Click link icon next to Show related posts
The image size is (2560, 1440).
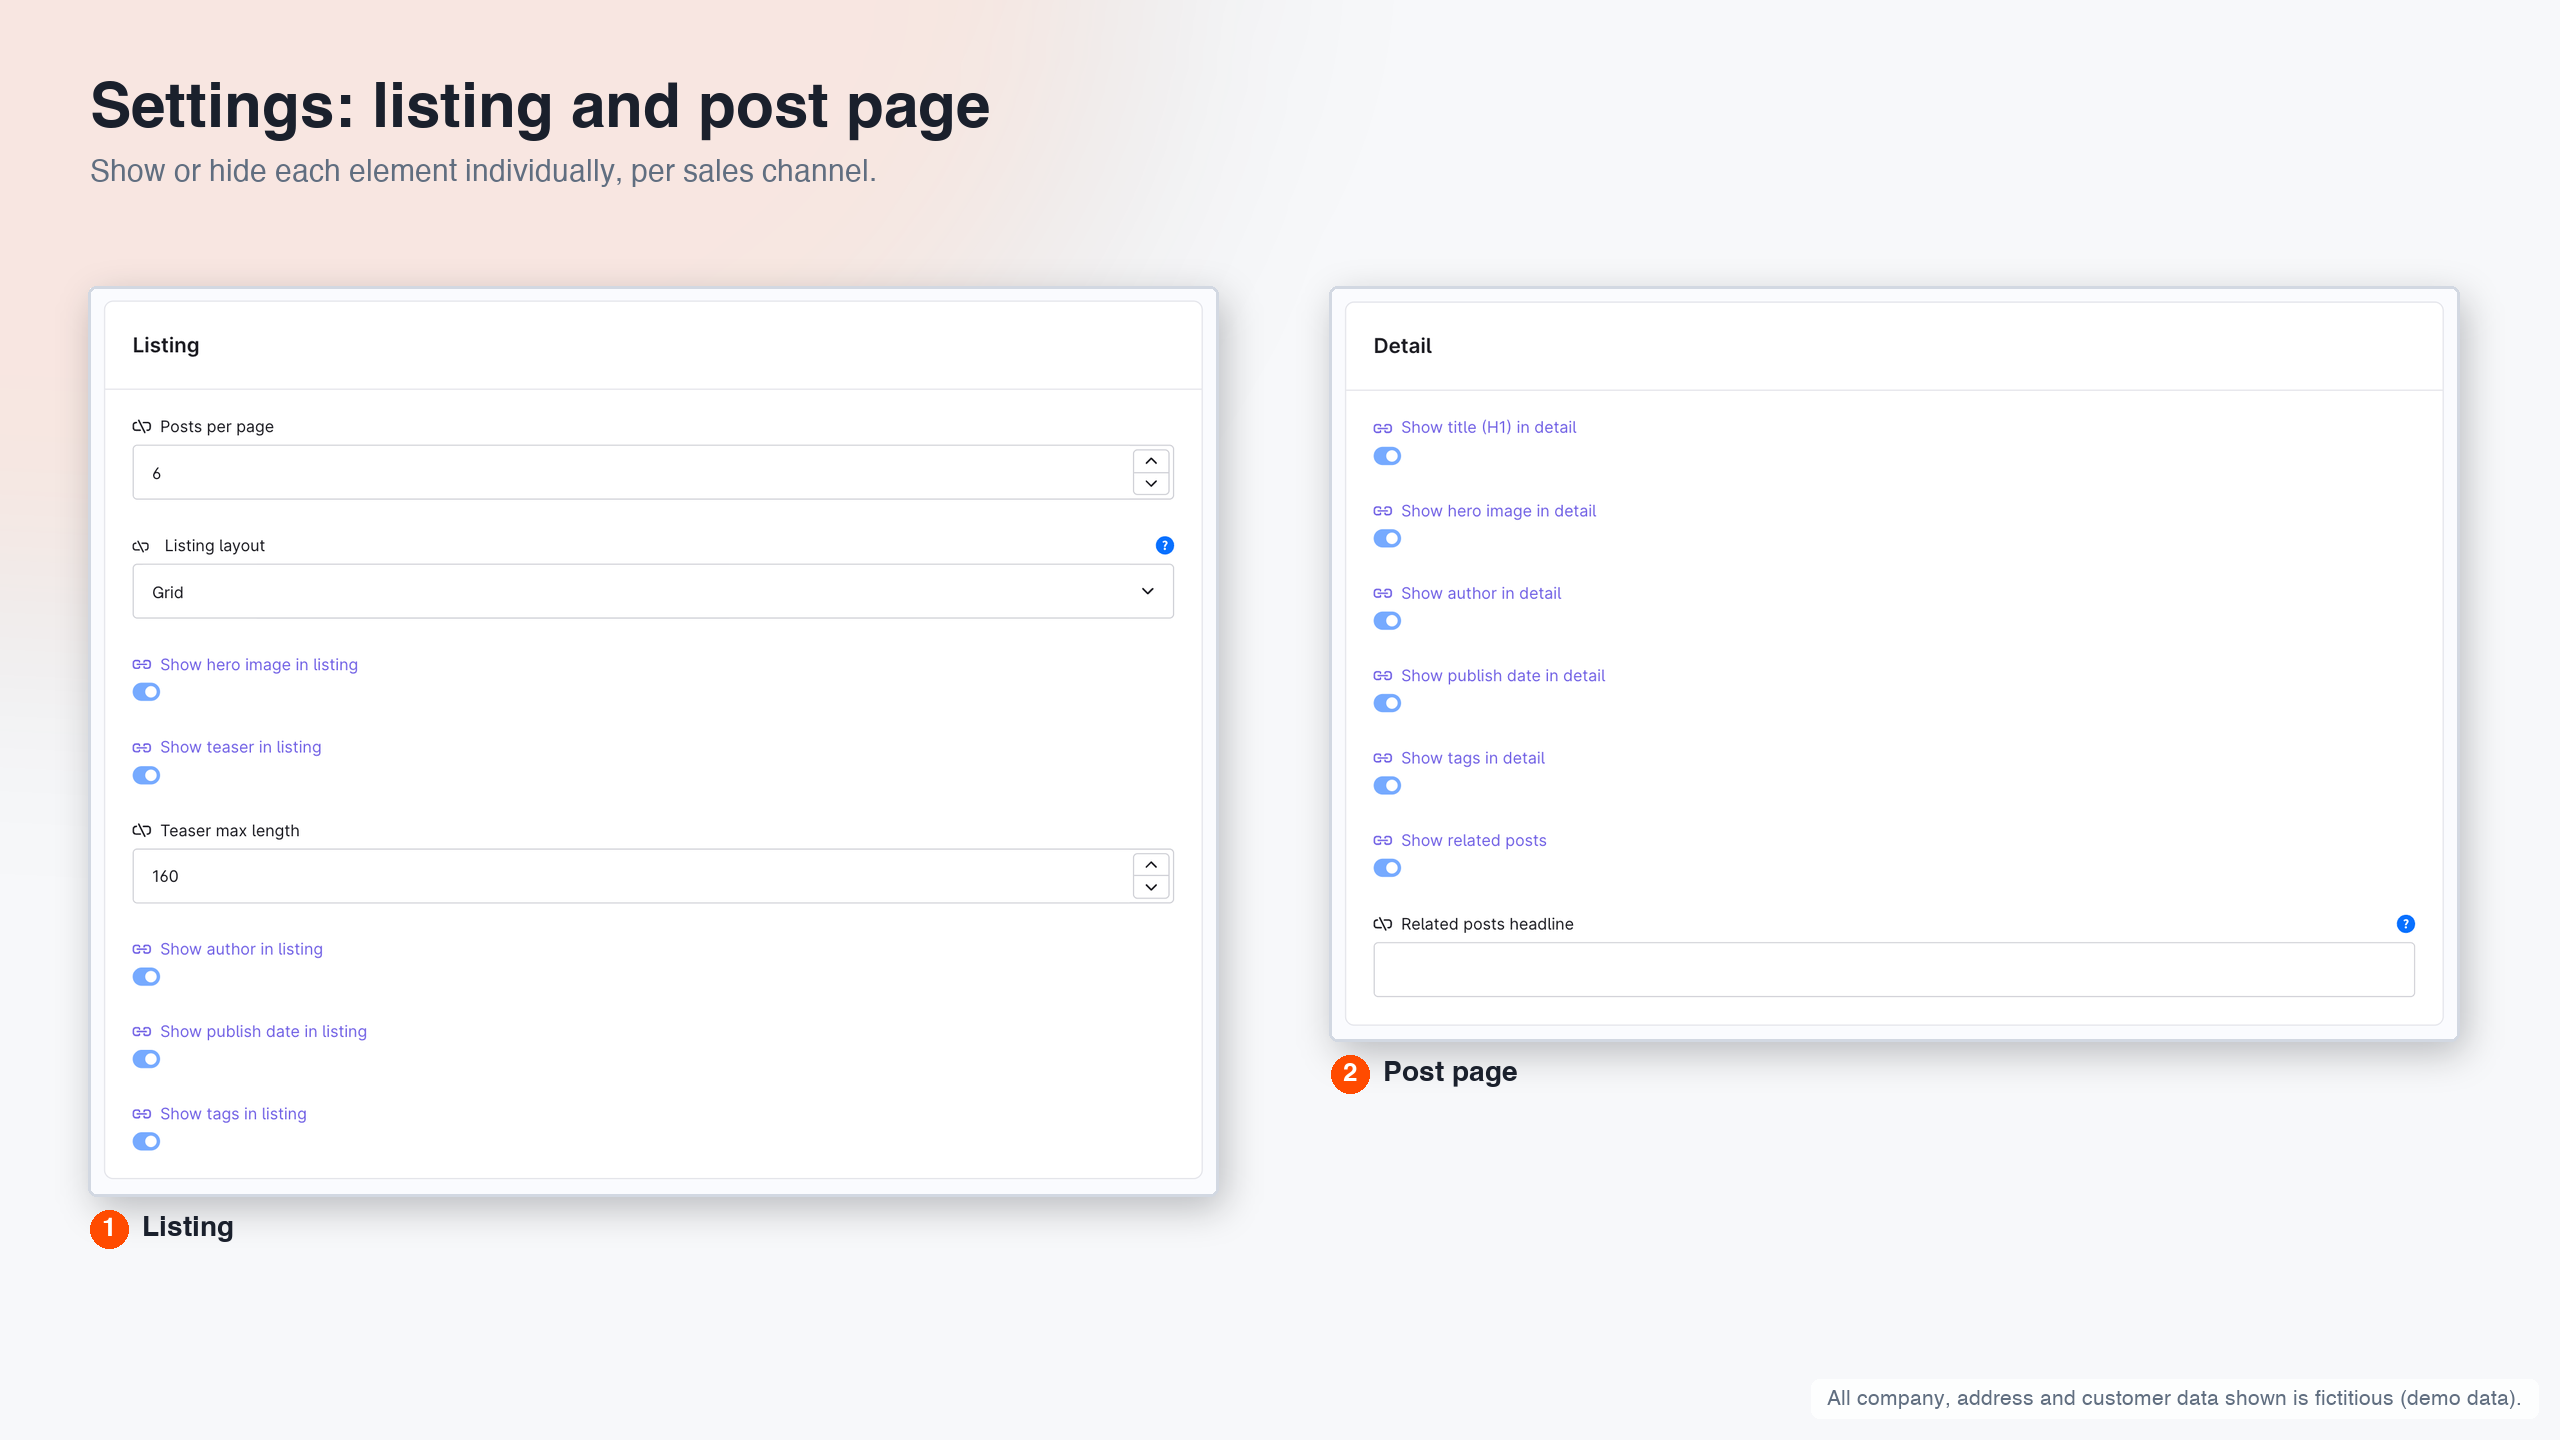(x=1383, y=841)
